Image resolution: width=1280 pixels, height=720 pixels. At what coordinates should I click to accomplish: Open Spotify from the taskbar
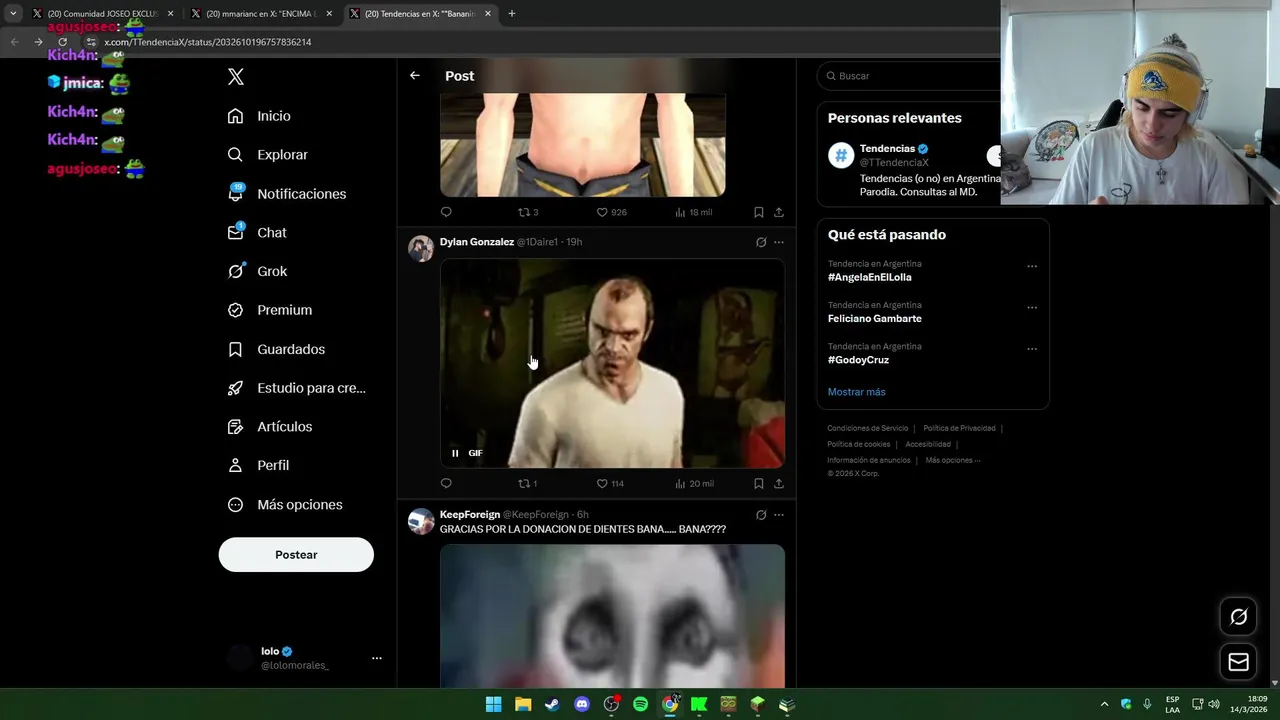(x=640, y=704)
